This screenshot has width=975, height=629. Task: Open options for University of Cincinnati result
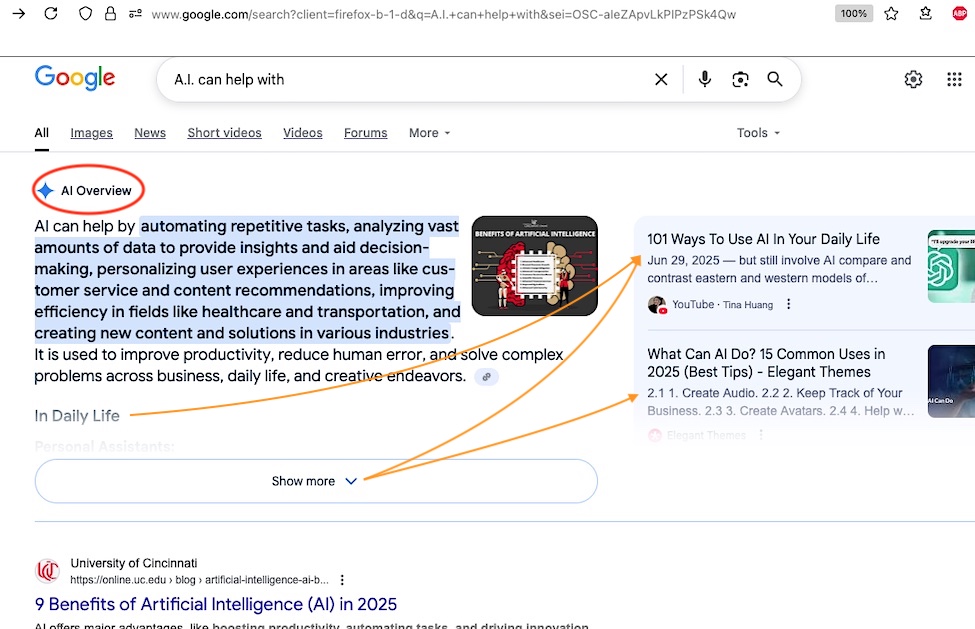pos(343,580)
